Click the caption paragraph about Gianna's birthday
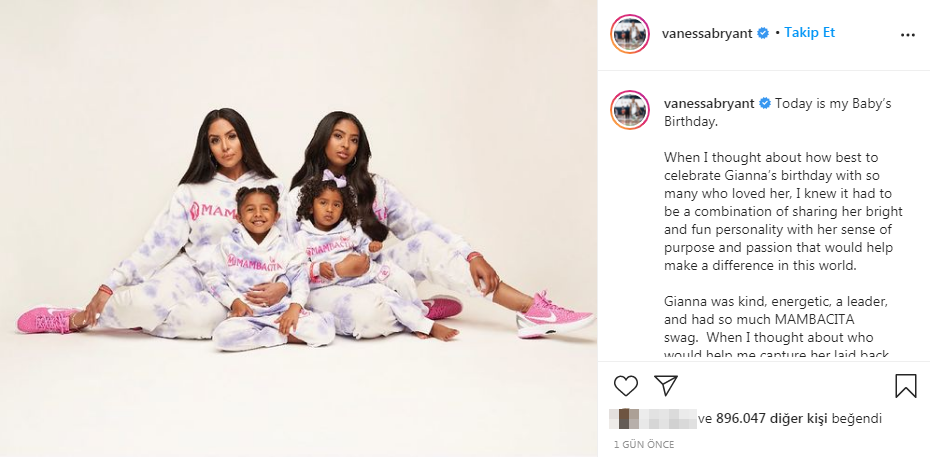The image size is (930, 457). point(783,212)
